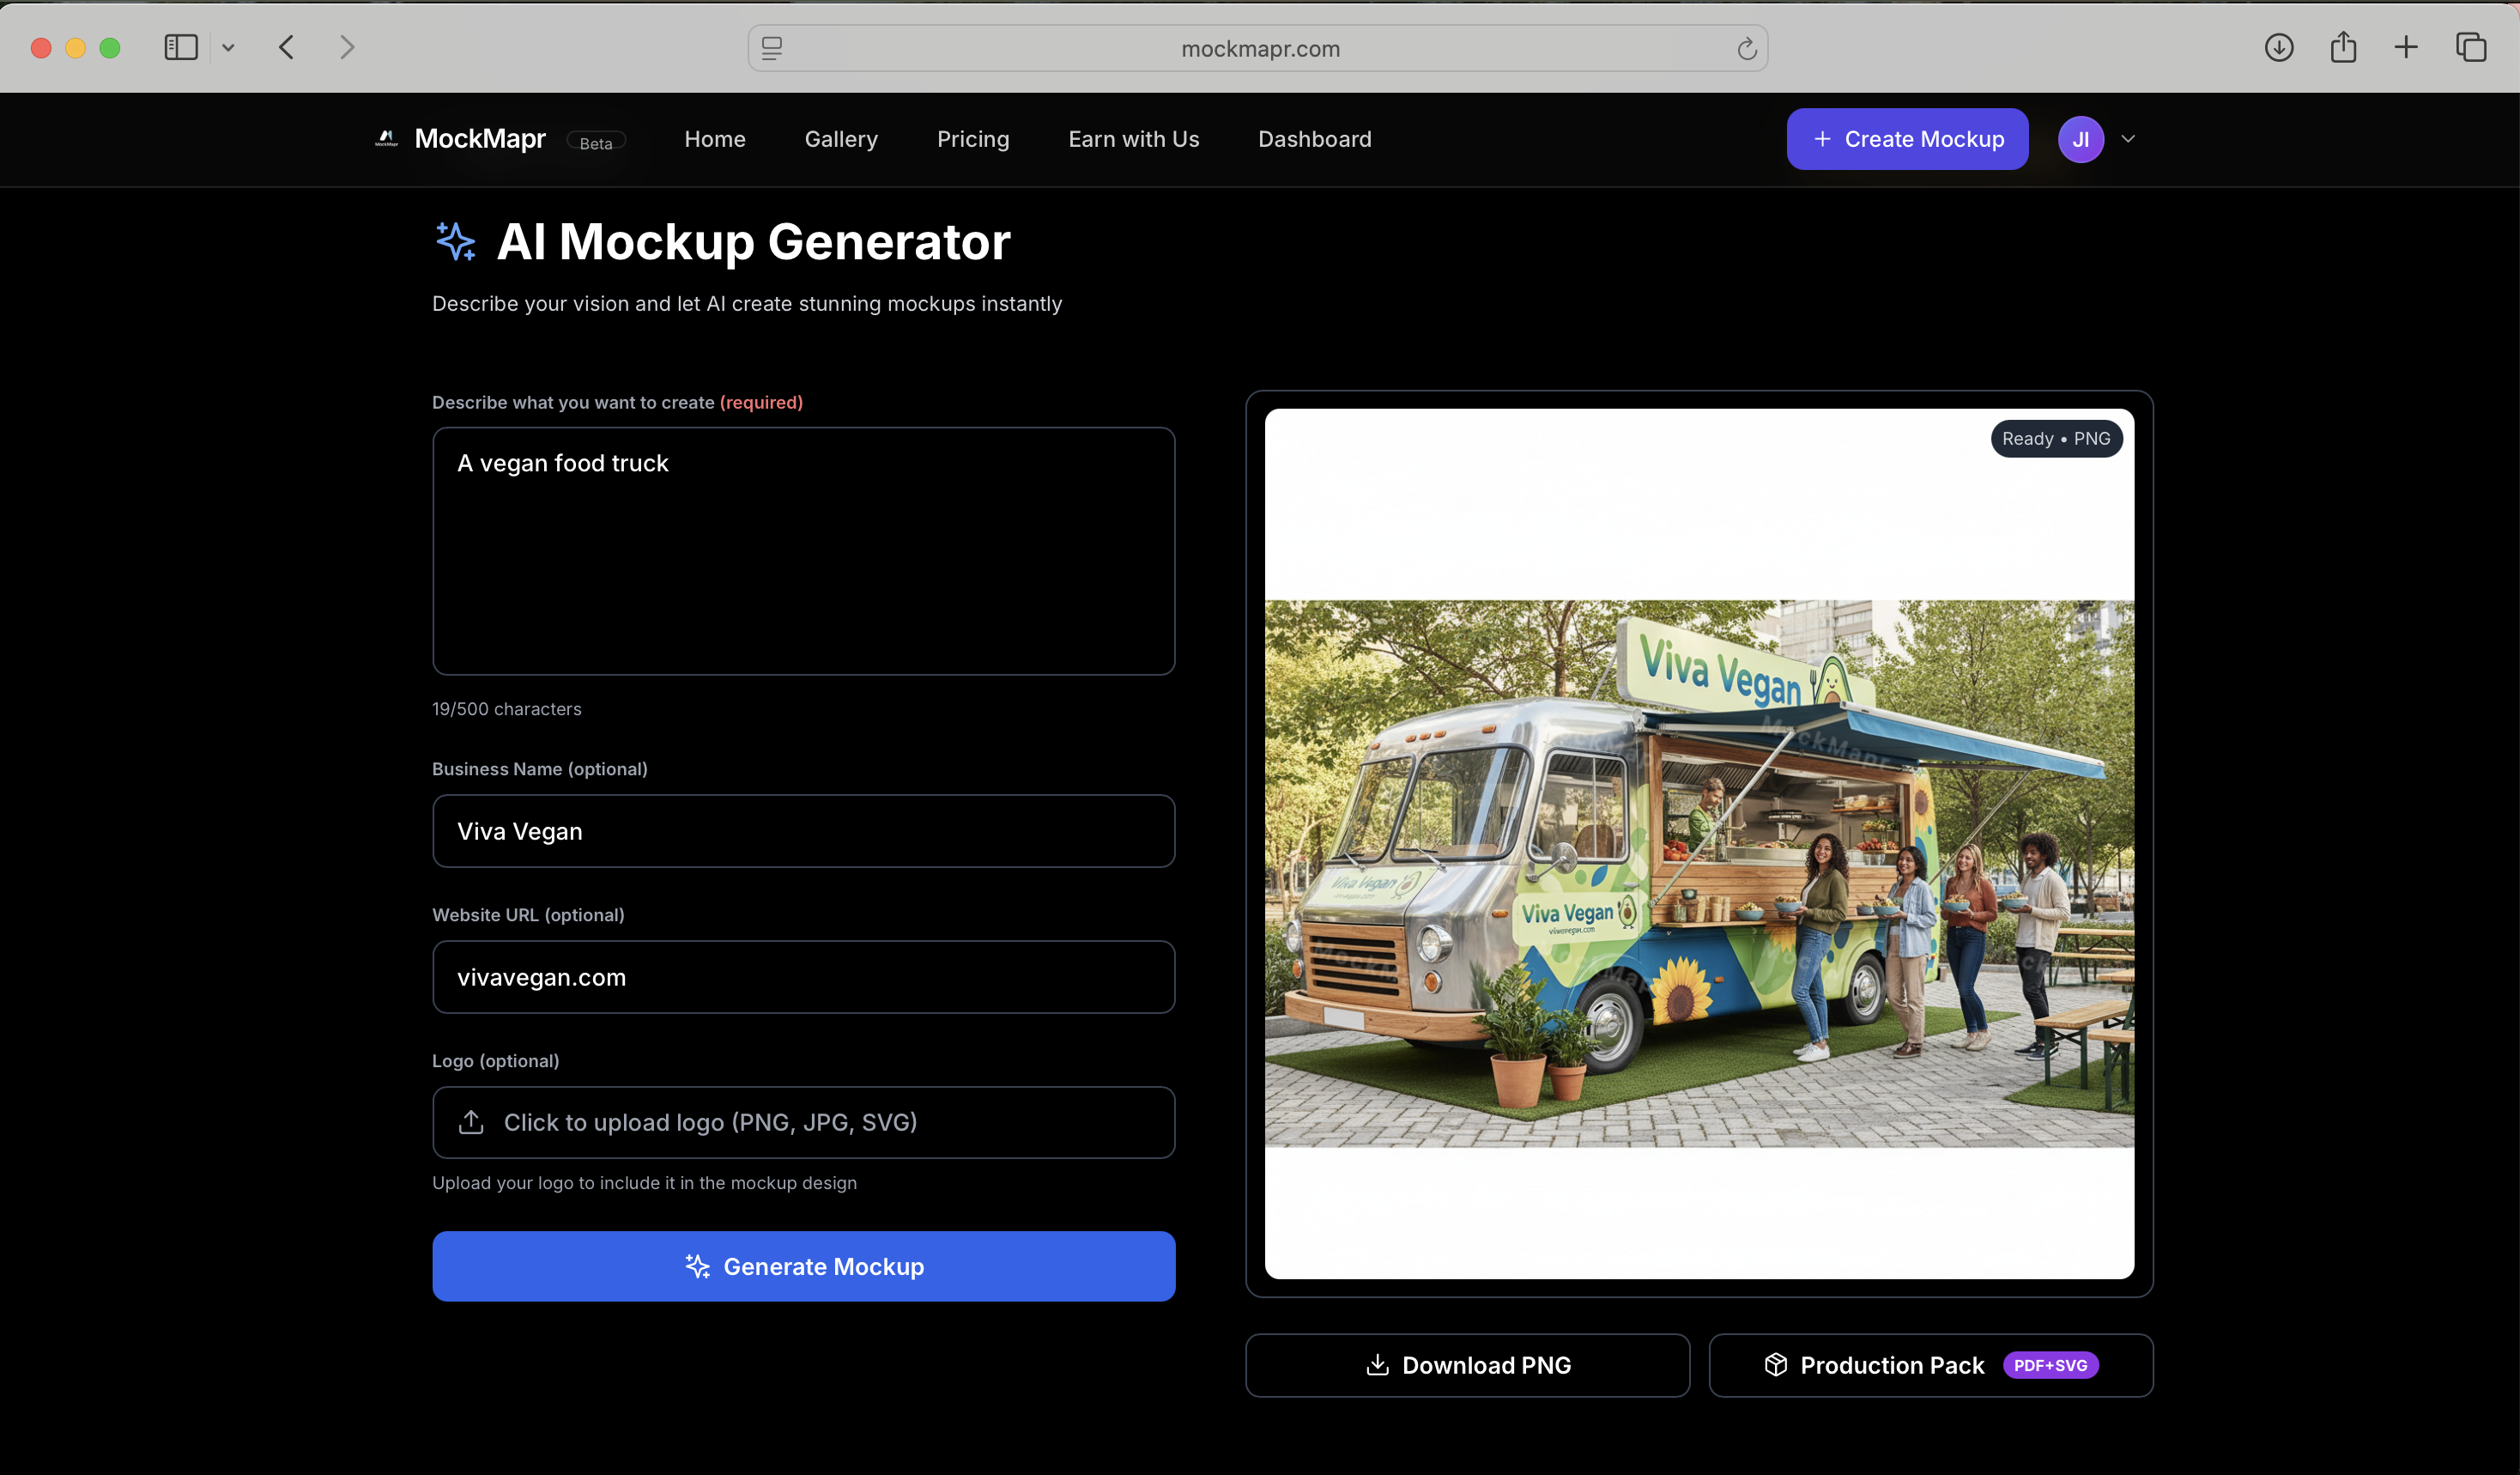Select the Pricing menu item
The width and height of the screenshot is (2520, 1475).
pos(973,139)
